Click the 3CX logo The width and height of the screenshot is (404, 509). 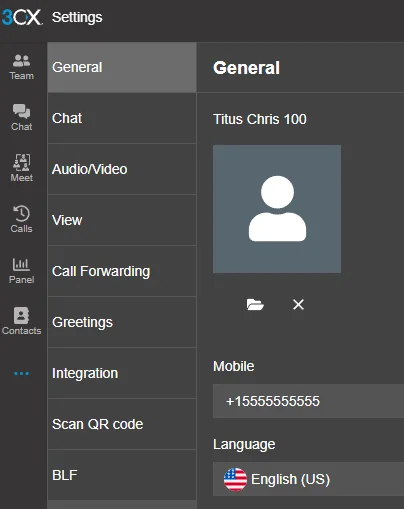[x=22, y=17]
